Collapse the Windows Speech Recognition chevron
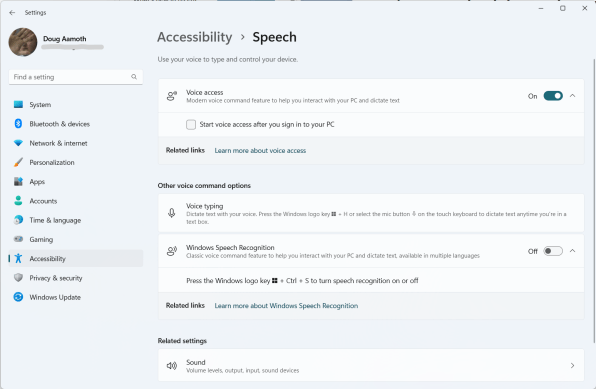Screen dimensions: 596x389 point(572,251)
